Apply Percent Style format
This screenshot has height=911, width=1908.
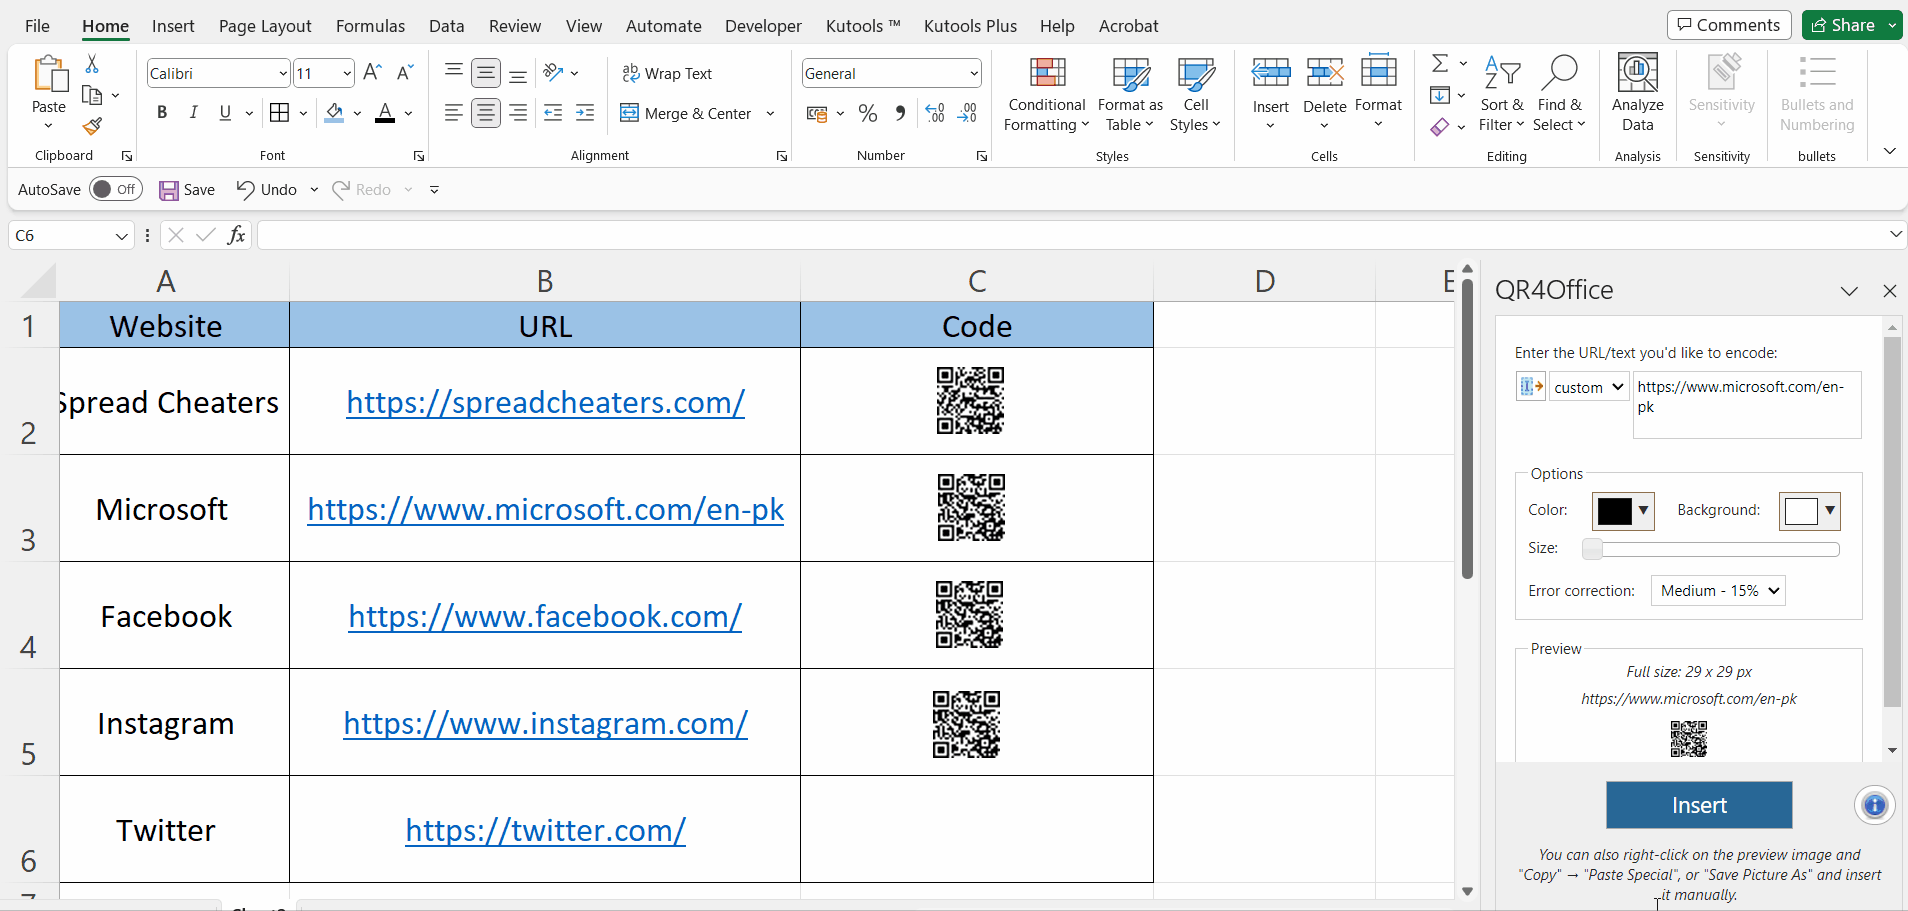pyautogui.click(x=868, y=113)
